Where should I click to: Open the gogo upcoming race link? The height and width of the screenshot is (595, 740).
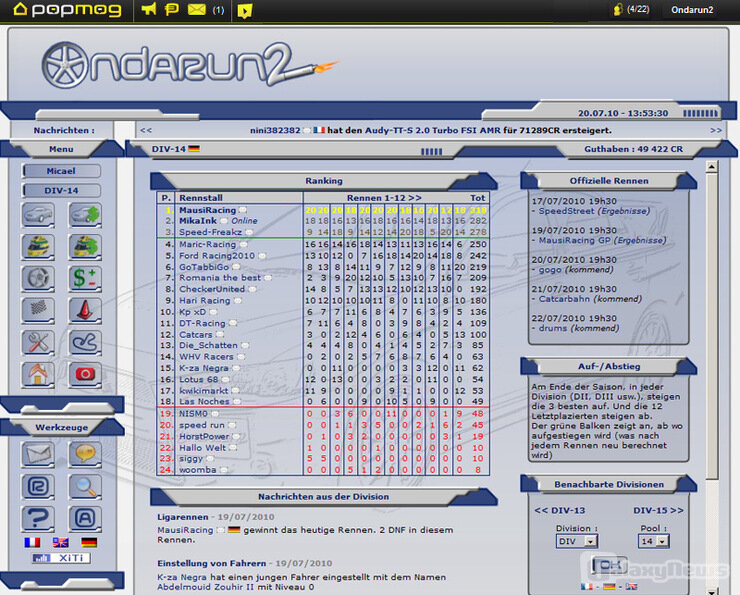click(x=550, y=269)
